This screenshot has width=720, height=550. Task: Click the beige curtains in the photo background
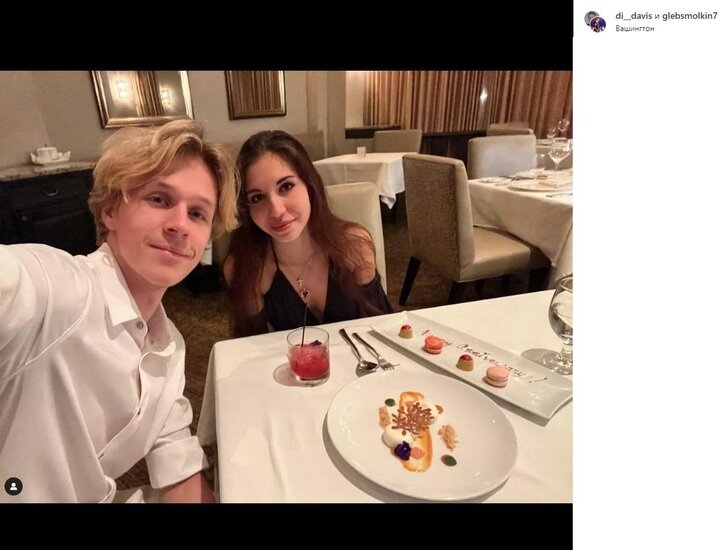(467, 101)
